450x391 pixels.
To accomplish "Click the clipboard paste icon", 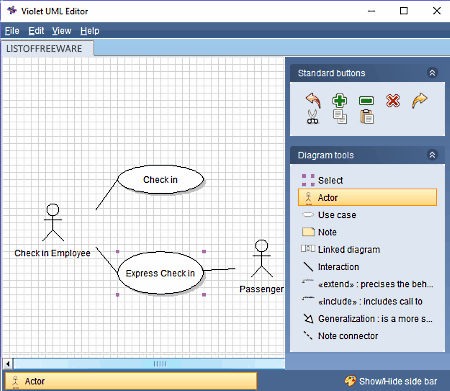I will point(367,117).
